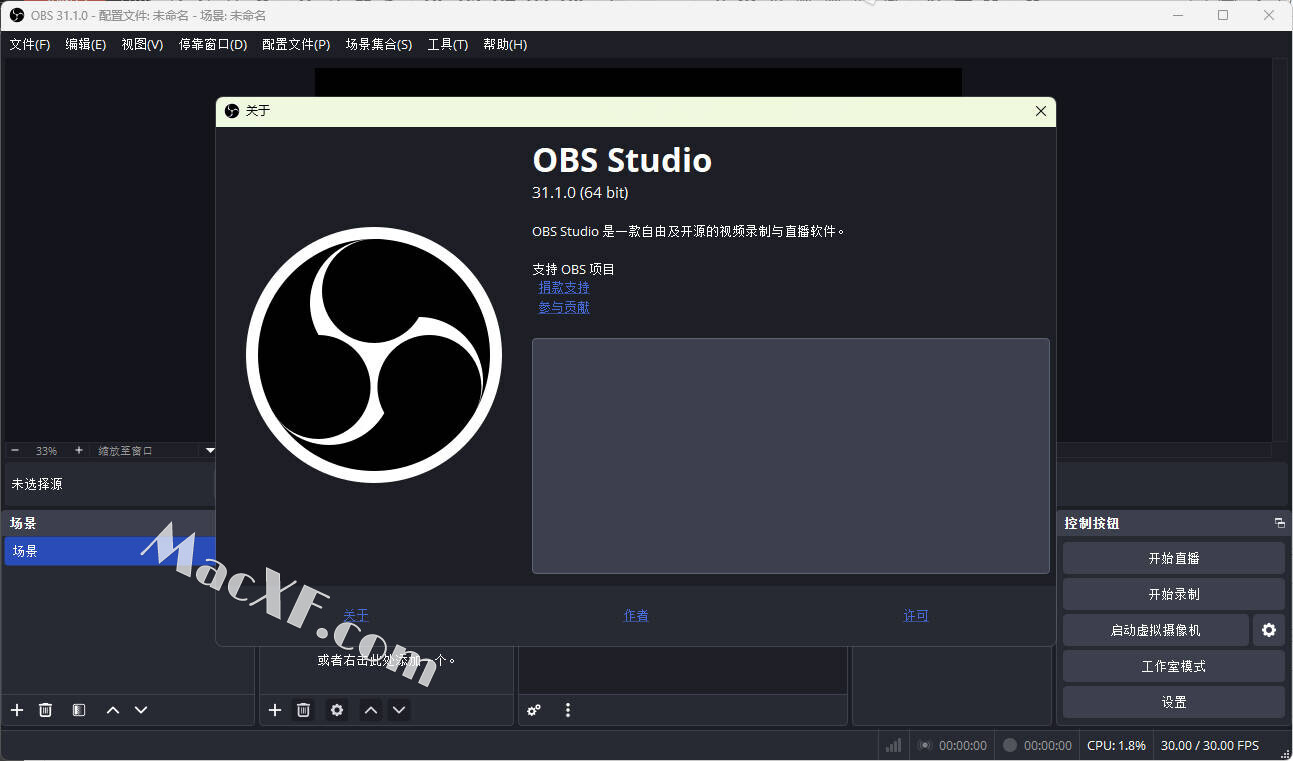Open the 帮助(H) menu

505,45
